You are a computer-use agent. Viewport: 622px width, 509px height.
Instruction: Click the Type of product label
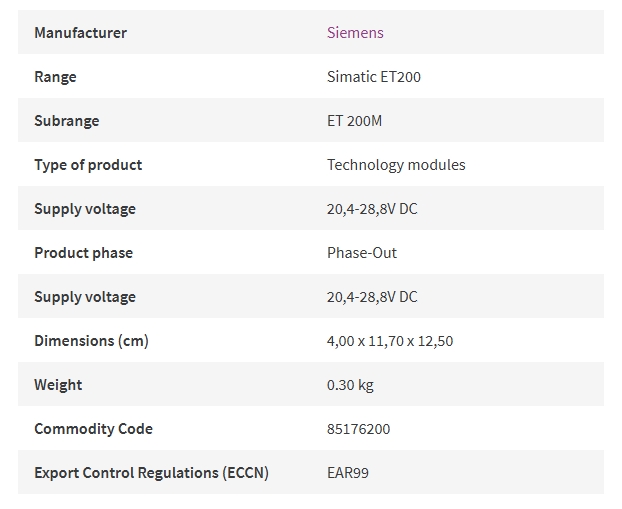click(88, 165)
